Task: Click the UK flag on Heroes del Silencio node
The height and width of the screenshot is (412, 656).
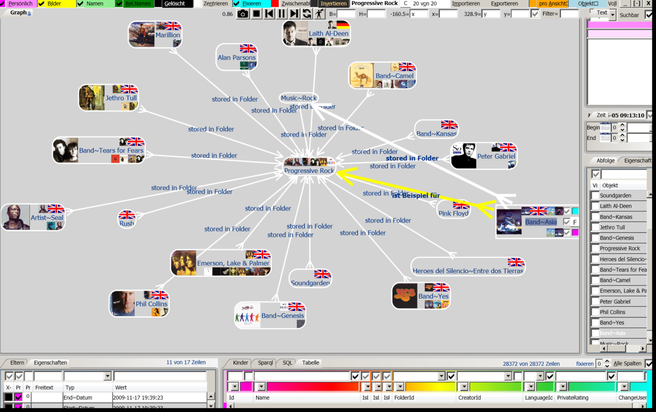Action: [516, 262]
